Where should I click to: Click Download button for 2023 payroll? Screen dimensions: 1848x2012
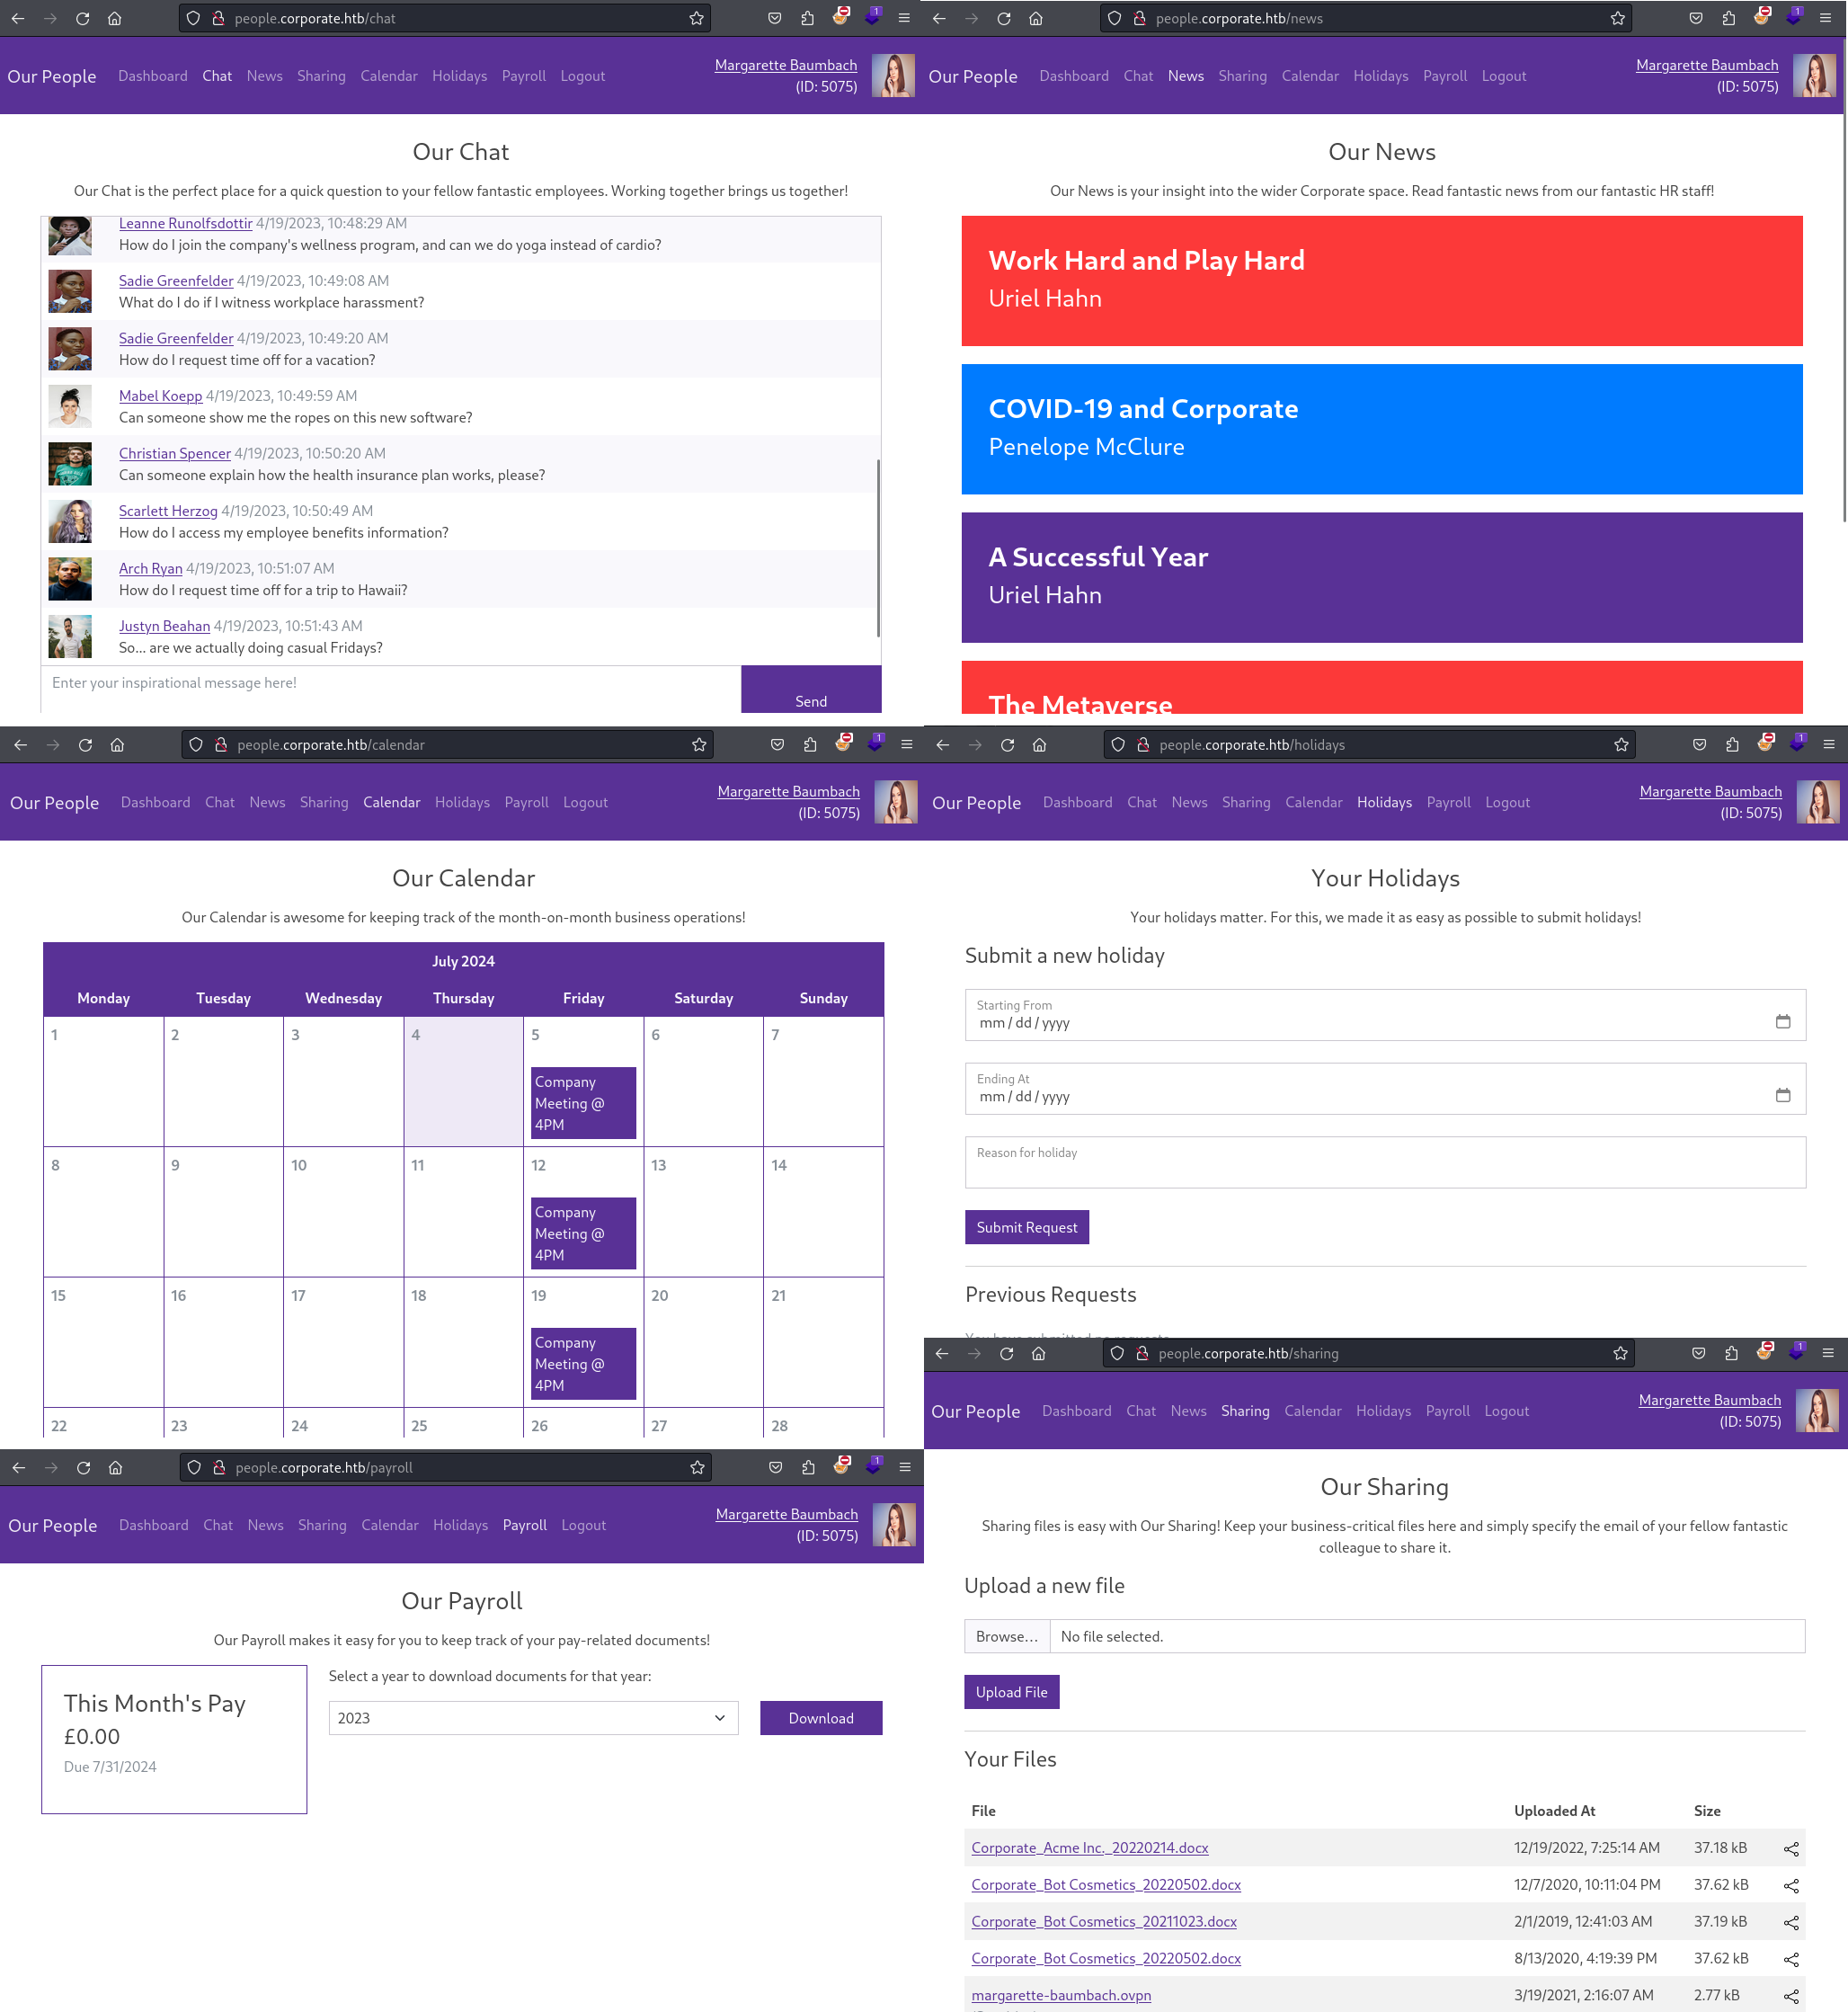click(x=820, y=1716)
